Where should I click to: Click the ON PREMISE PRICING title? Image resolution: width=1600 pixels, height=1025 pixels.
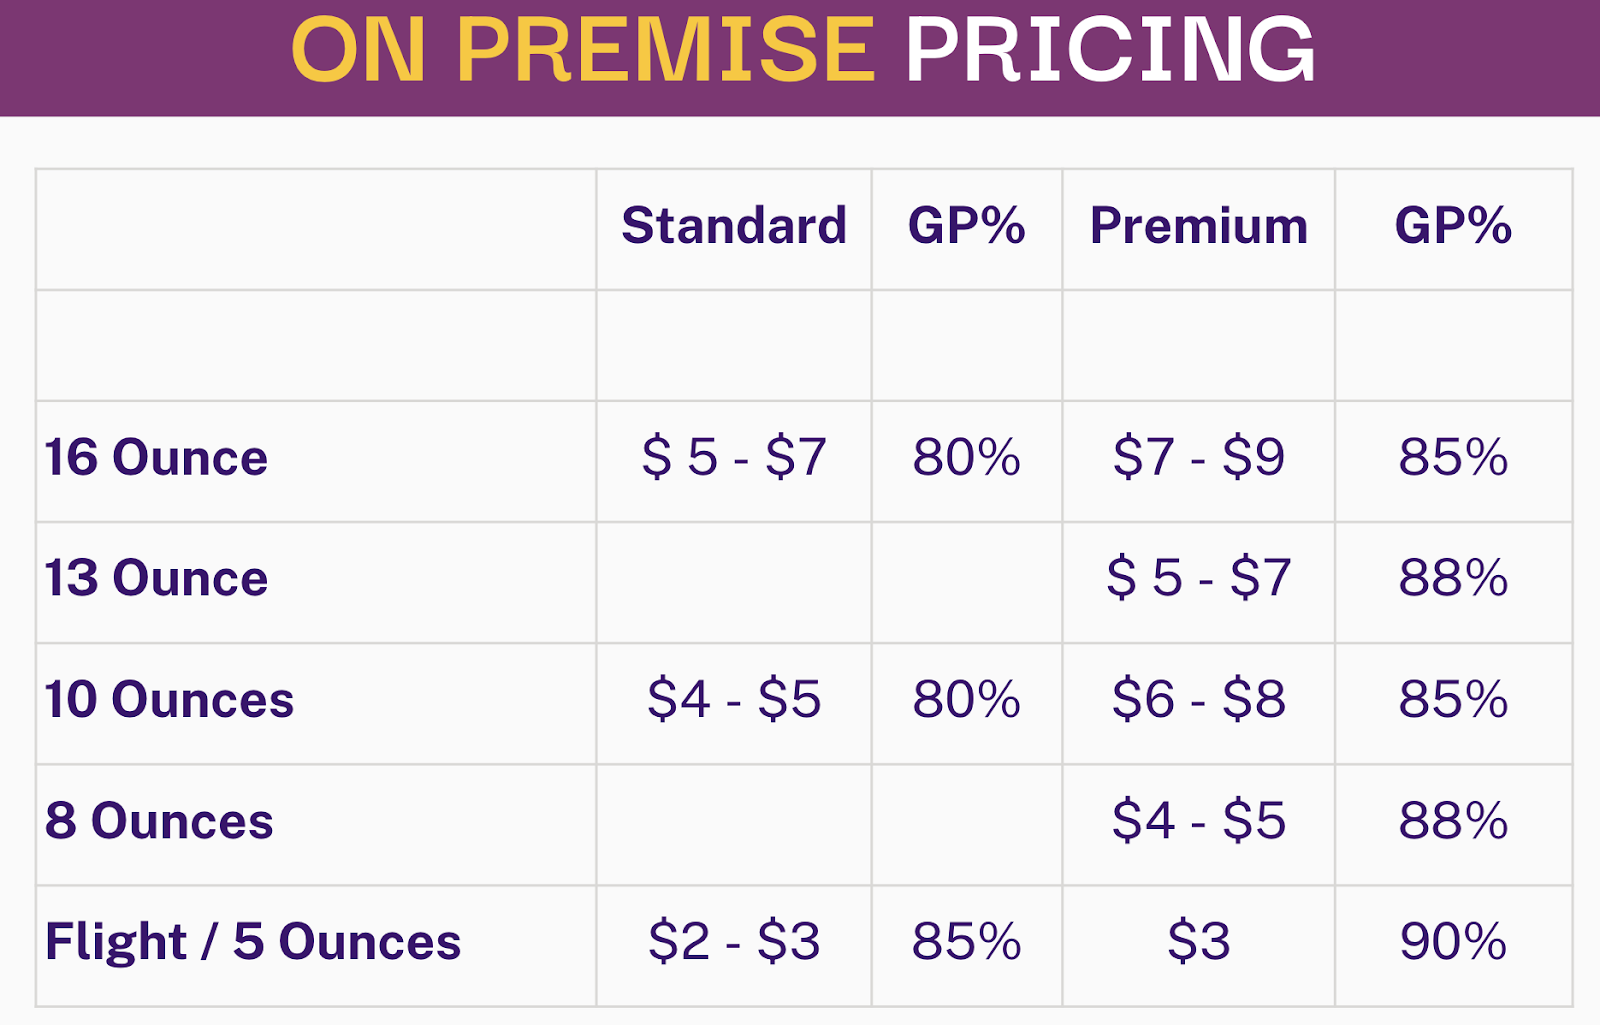[x=803, y=50]
